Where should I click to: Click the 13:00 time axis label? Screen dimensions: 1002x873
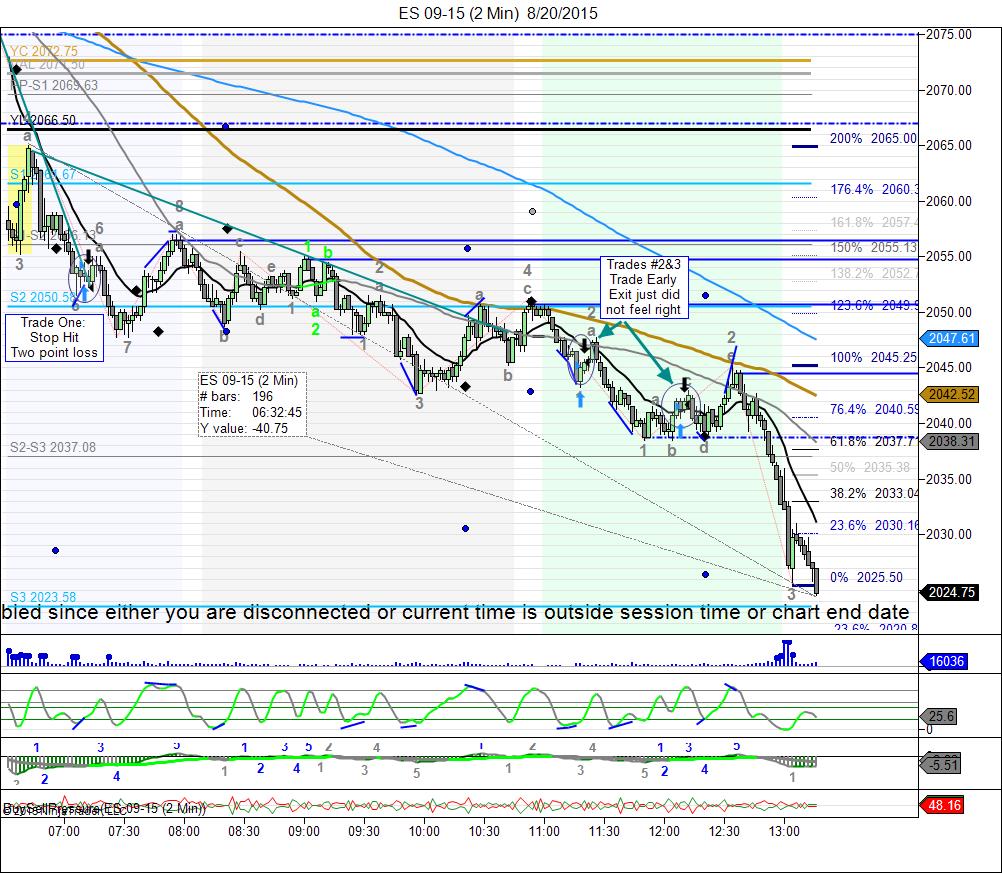(784, 831)
